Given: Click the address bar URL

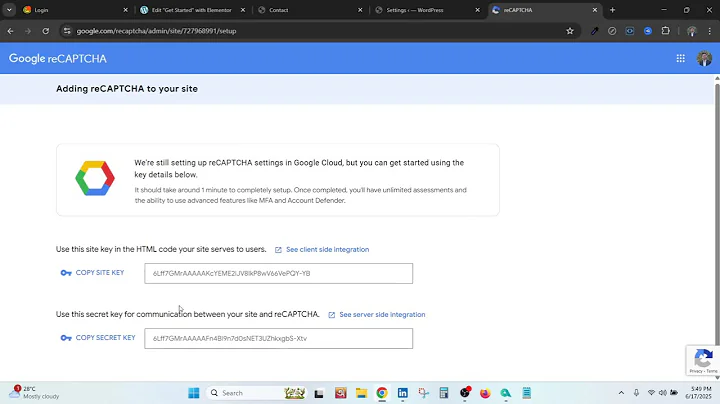Looking at the screenshot, I should (156, 31).
